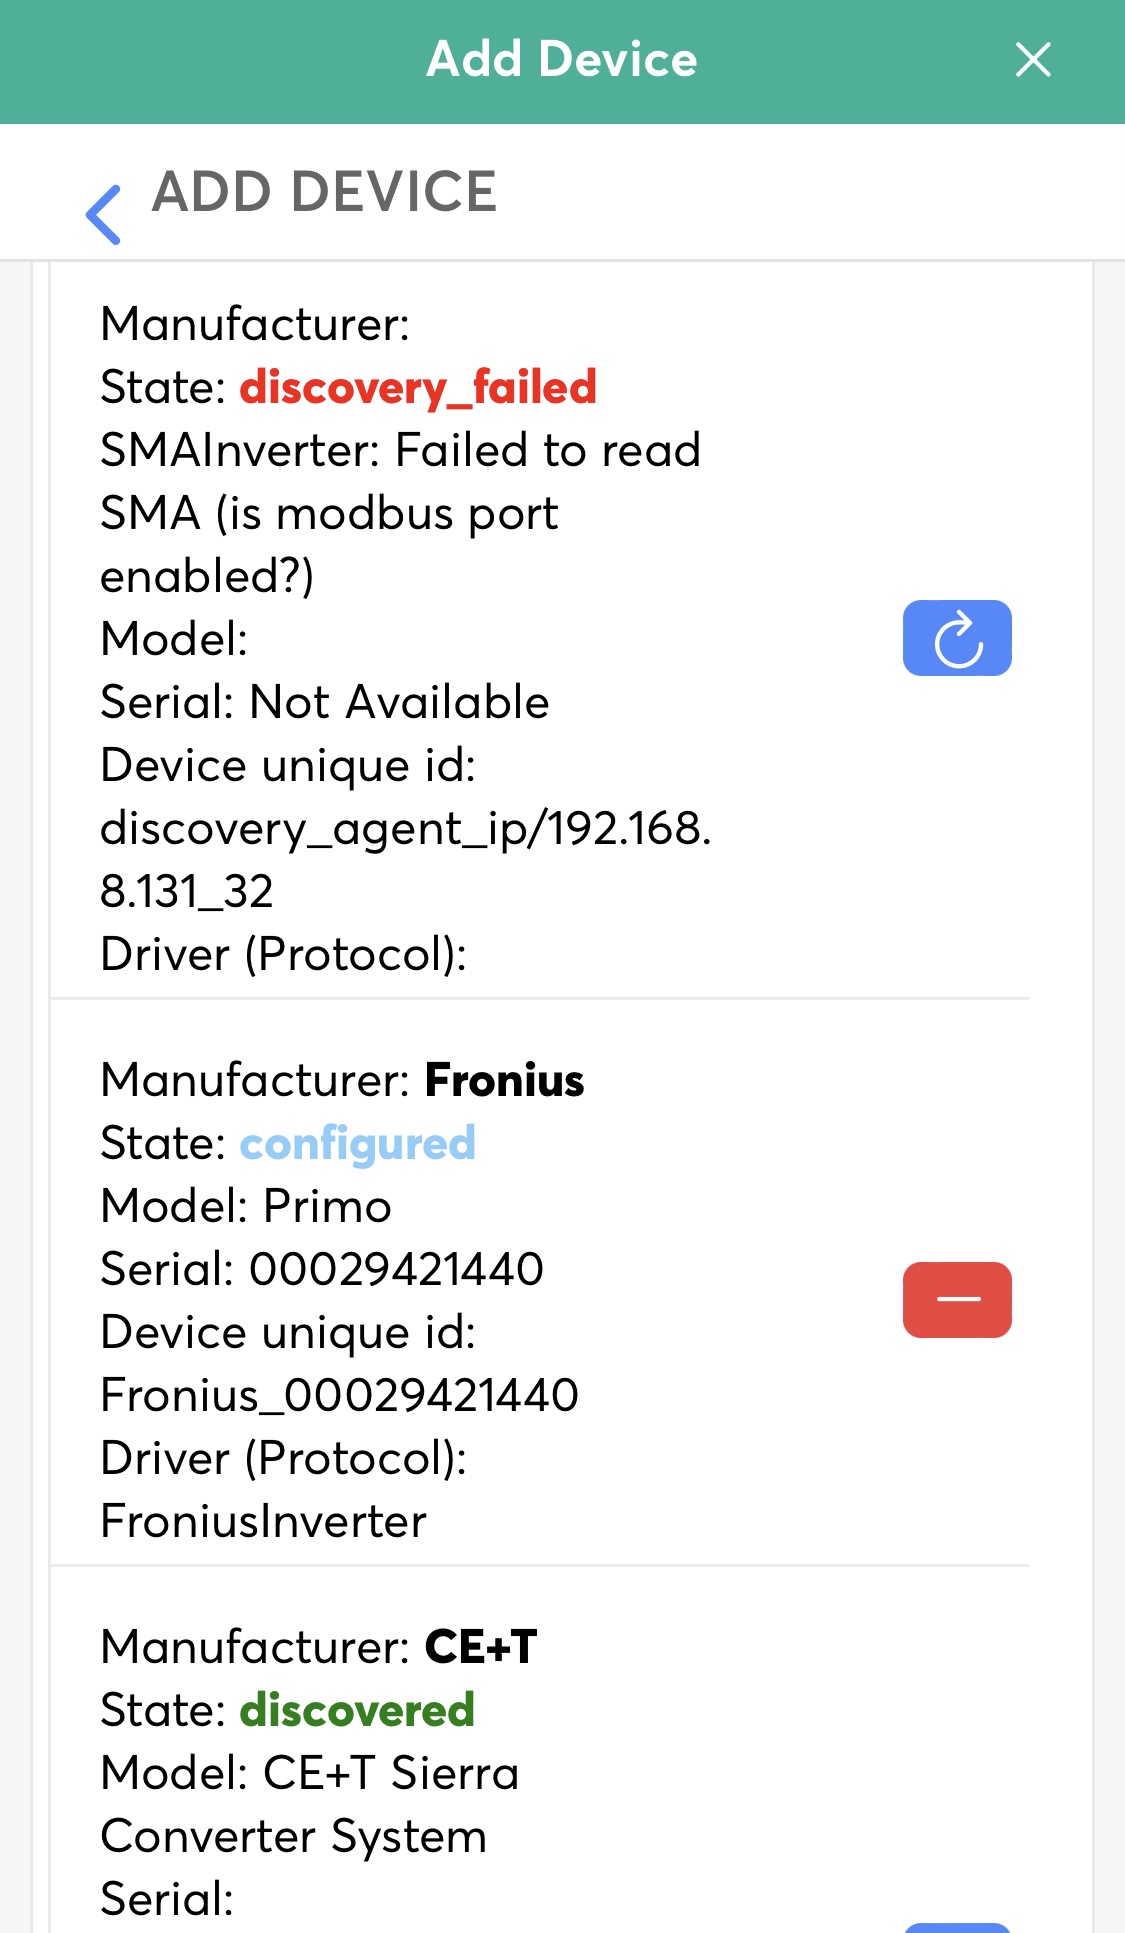This screenshot has width=1125, height=1933.
Task: Tap the ADD DEVICE heading
Action: pyautogui.click(x=323, y=192)
